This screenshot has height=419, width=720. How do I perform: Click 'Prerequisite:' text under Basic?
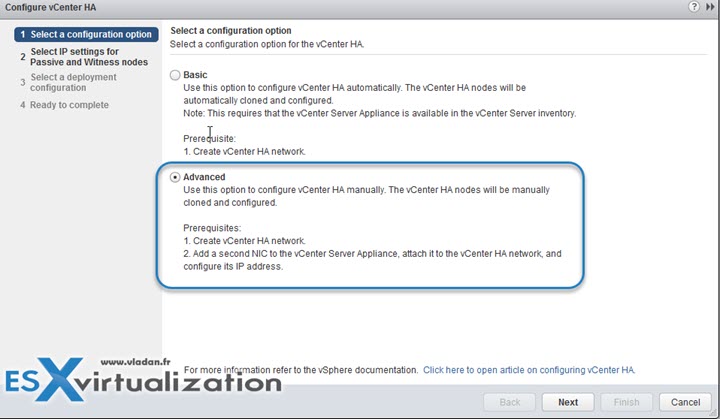click(209, 138)
